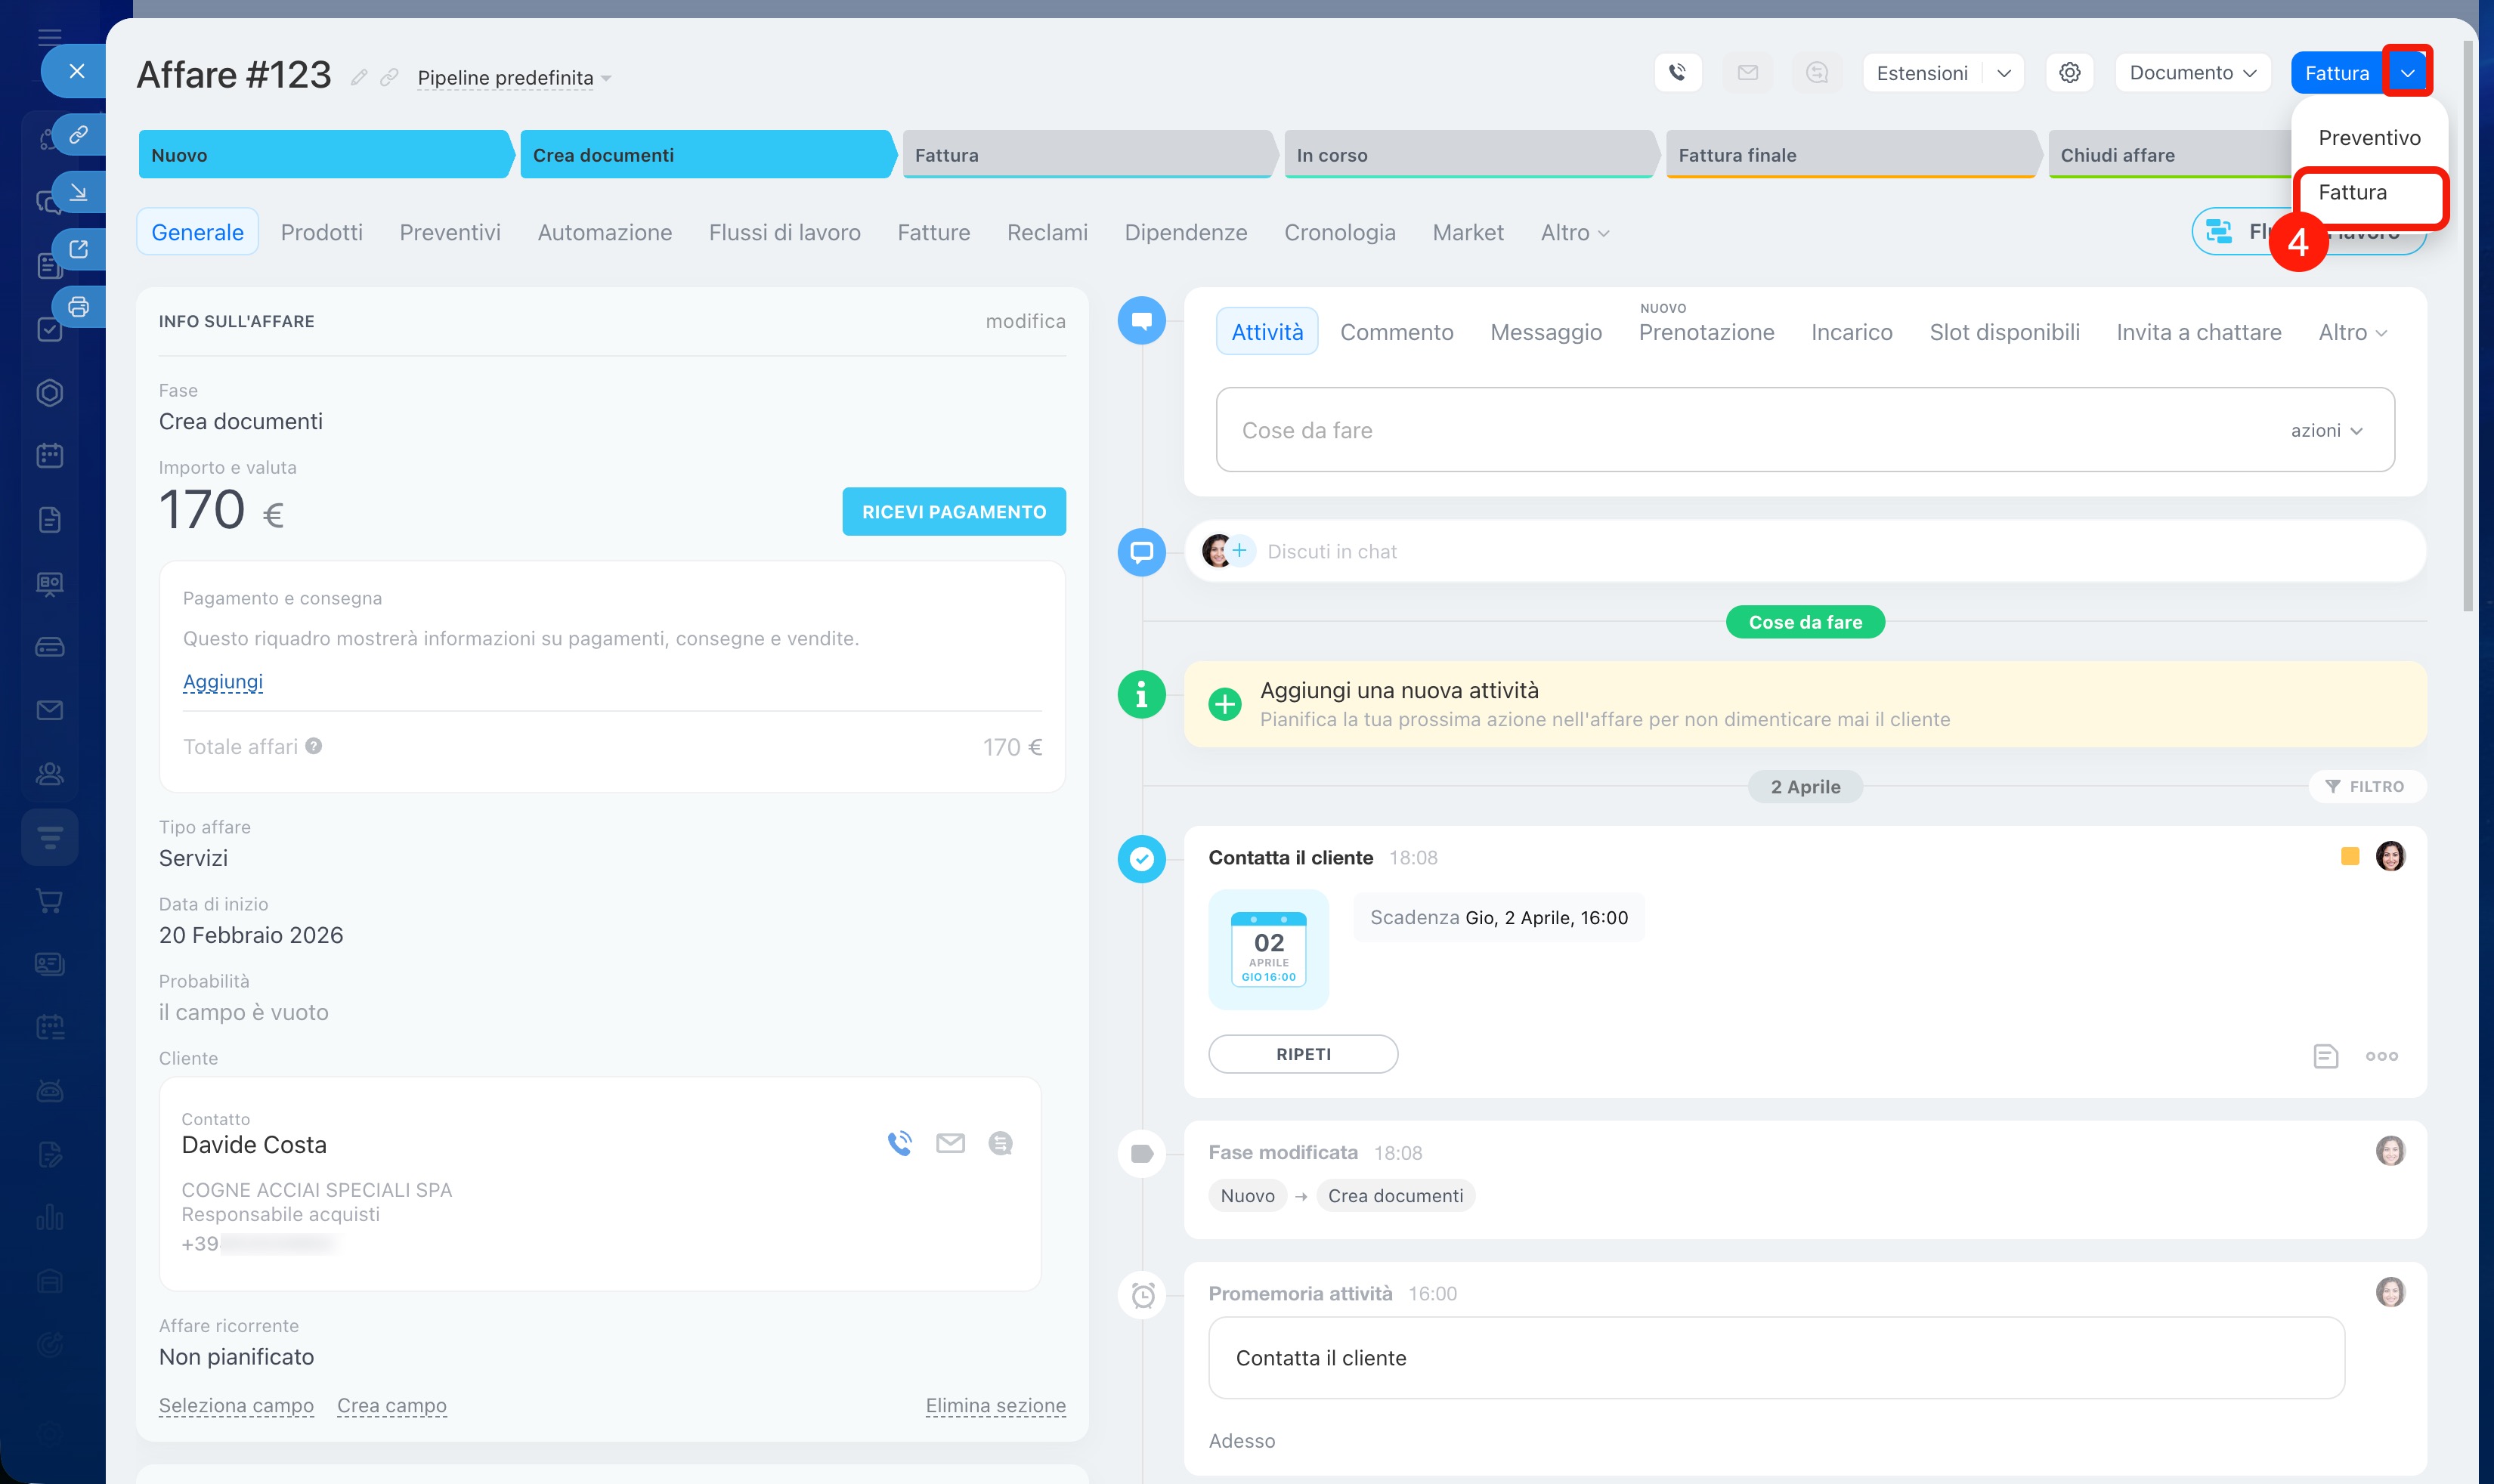
Task: Click the note icon on activity card
Action: tap(2325, 1055)
